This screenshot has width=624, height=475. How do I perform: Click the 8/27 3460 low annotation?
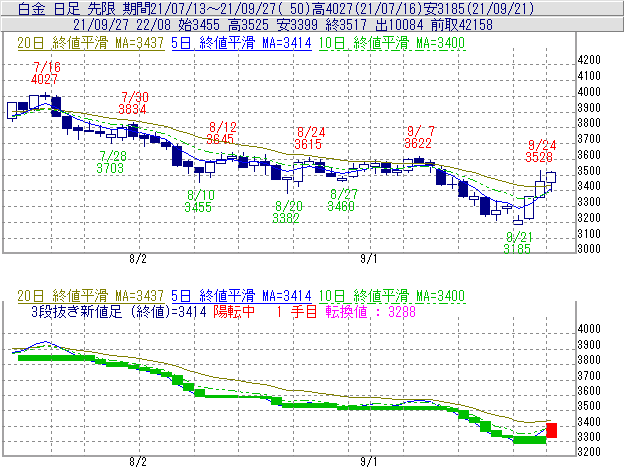(x=342, y=200)
